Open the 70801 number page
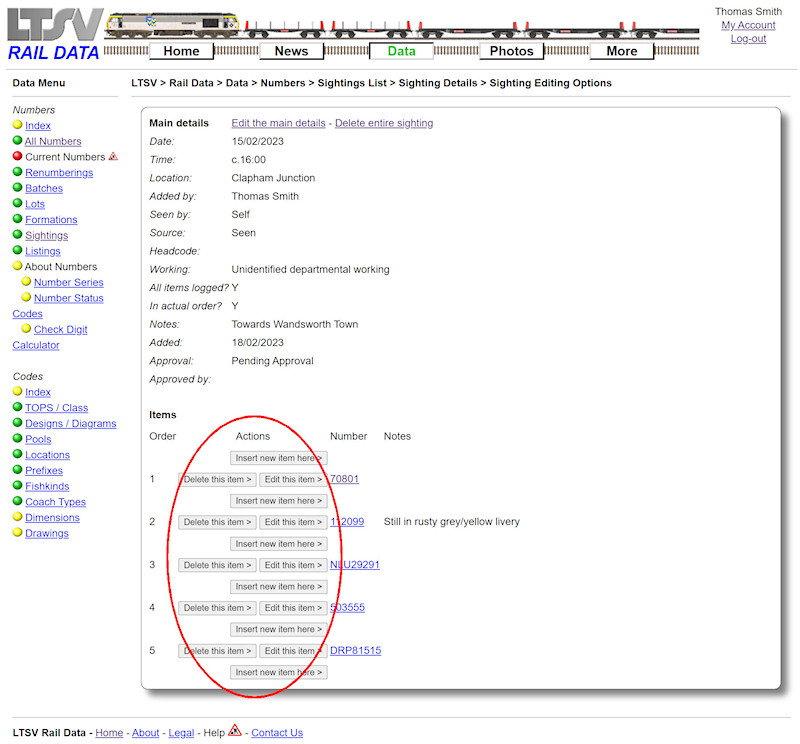 tap(343, 478)
